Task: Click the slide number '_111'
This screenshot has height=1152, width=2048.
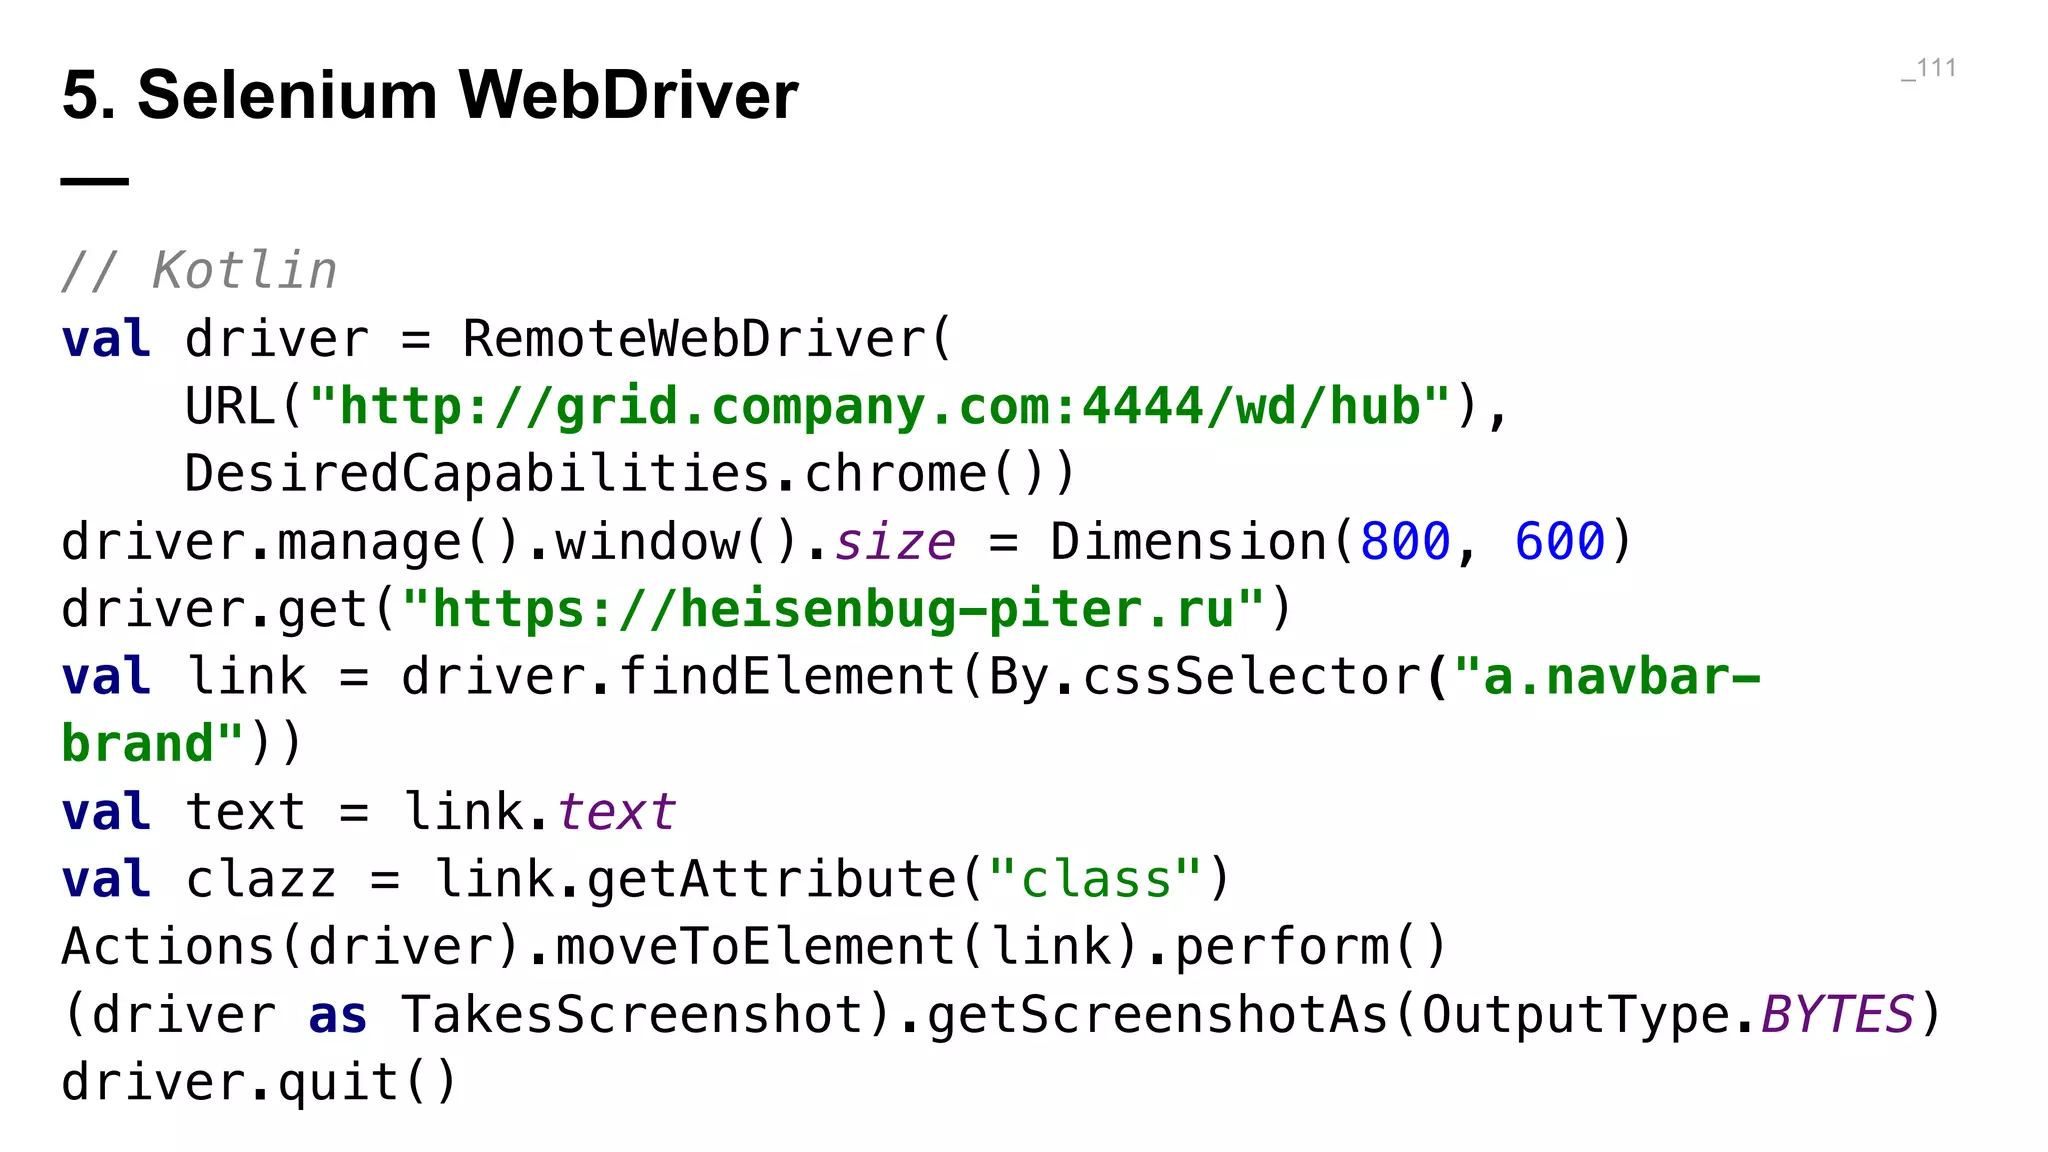Action: (x=1929, y=68)
